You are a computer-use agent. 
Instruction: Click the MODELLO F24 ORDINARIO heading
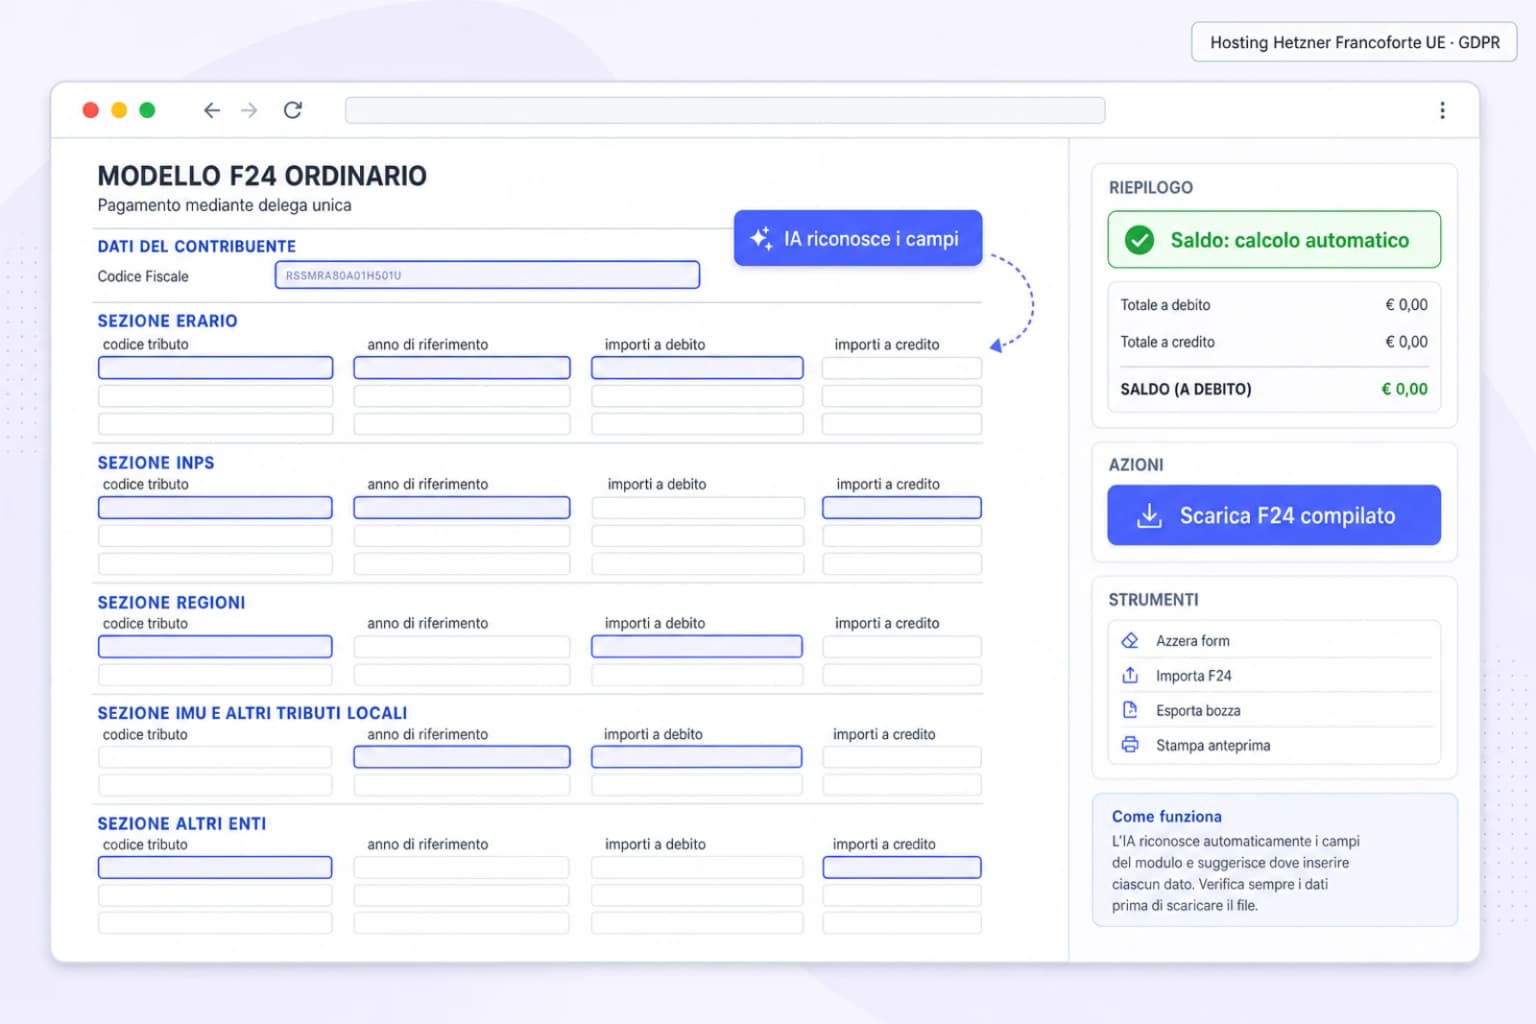[262, 176]
